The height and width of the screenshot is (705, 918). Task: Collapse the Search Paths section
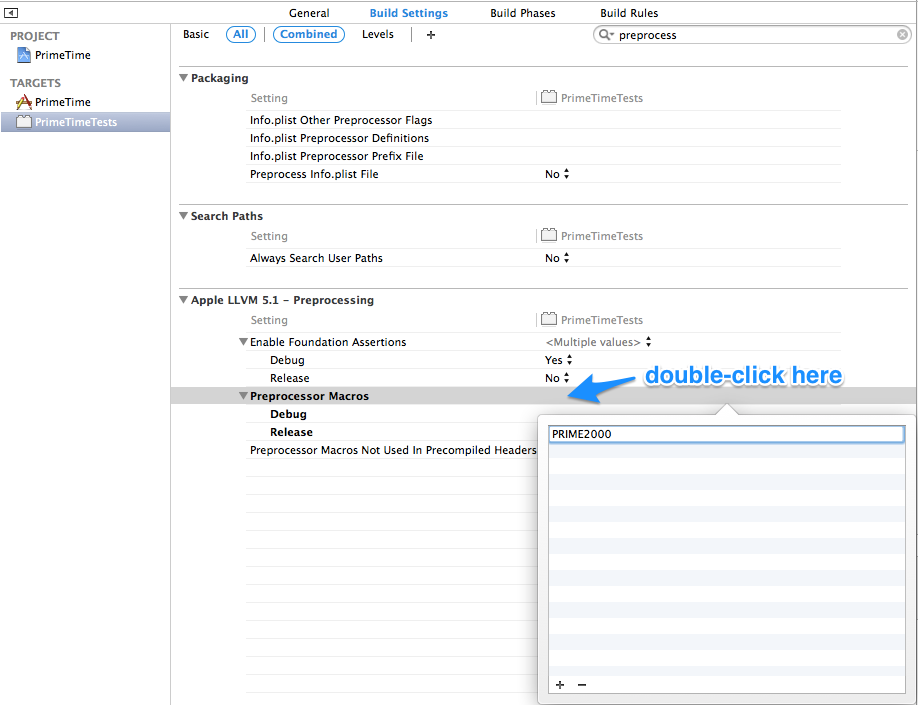(x=183, y=216)
